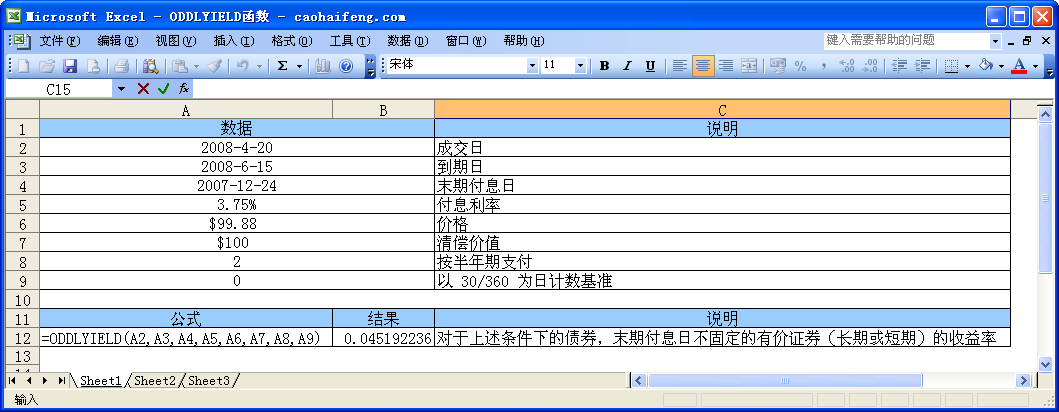
Task: Select cell containing the ODDLYIELD formula
Action: pyautogui.click(x=186, y=338)
